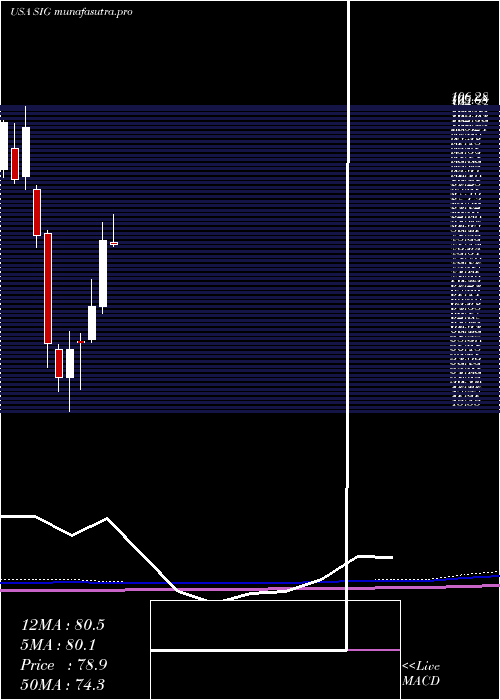Click the USA SIG munafasutra.pro title
The image size is (500, 700).
pyautogui.click(x=71, y=12)
